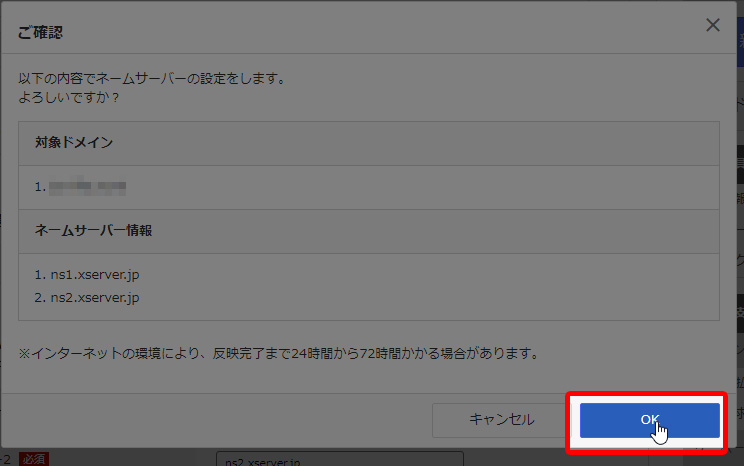
Task: Click the ネームサーバーの設定をします message line
Action: tap(151, 78)
